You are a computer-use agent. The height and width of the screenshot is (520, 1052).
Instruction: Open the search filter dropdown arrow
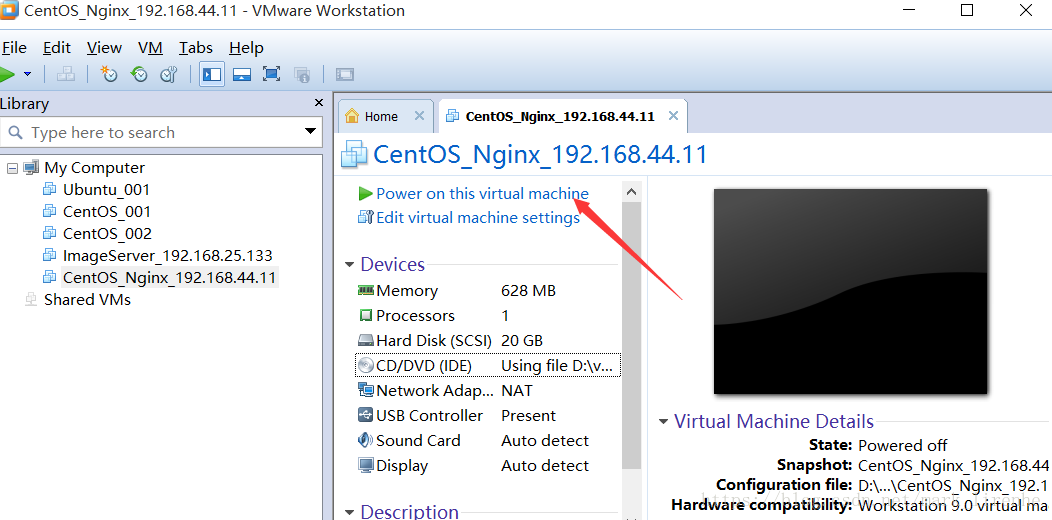tap(310, 131)
